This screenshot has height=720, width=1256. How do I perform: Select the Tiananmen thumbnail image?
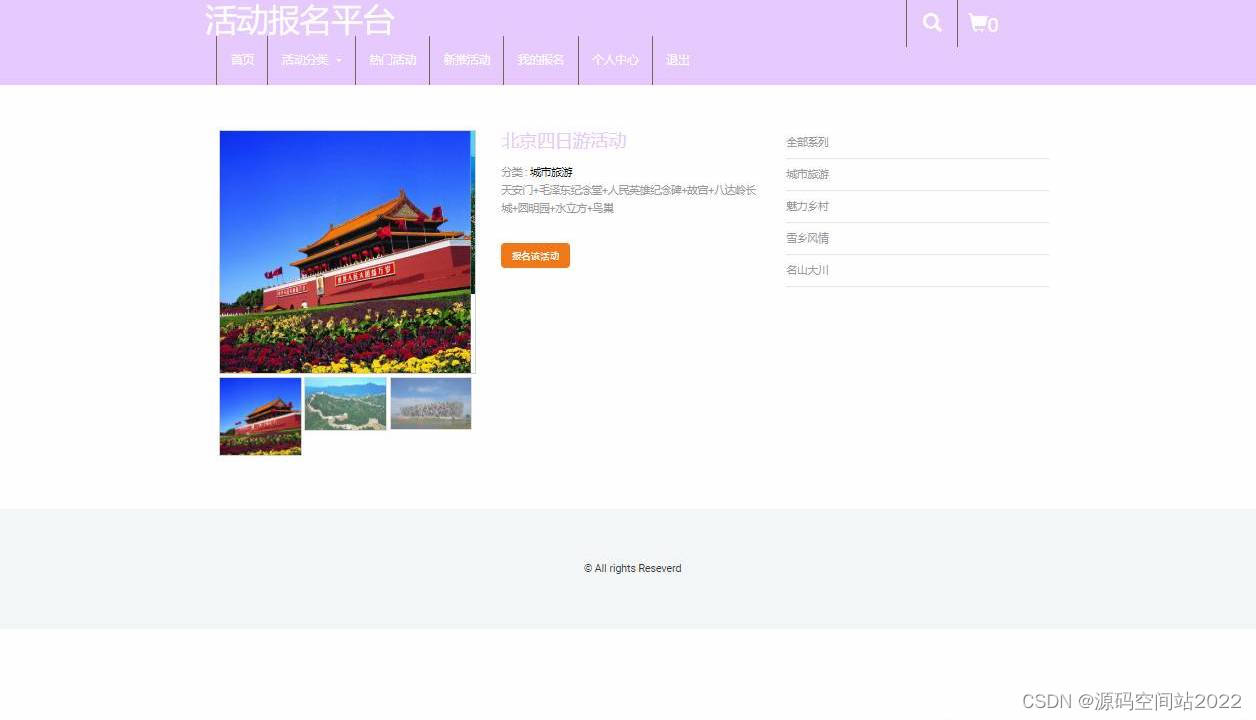click(x=260, y=416)
